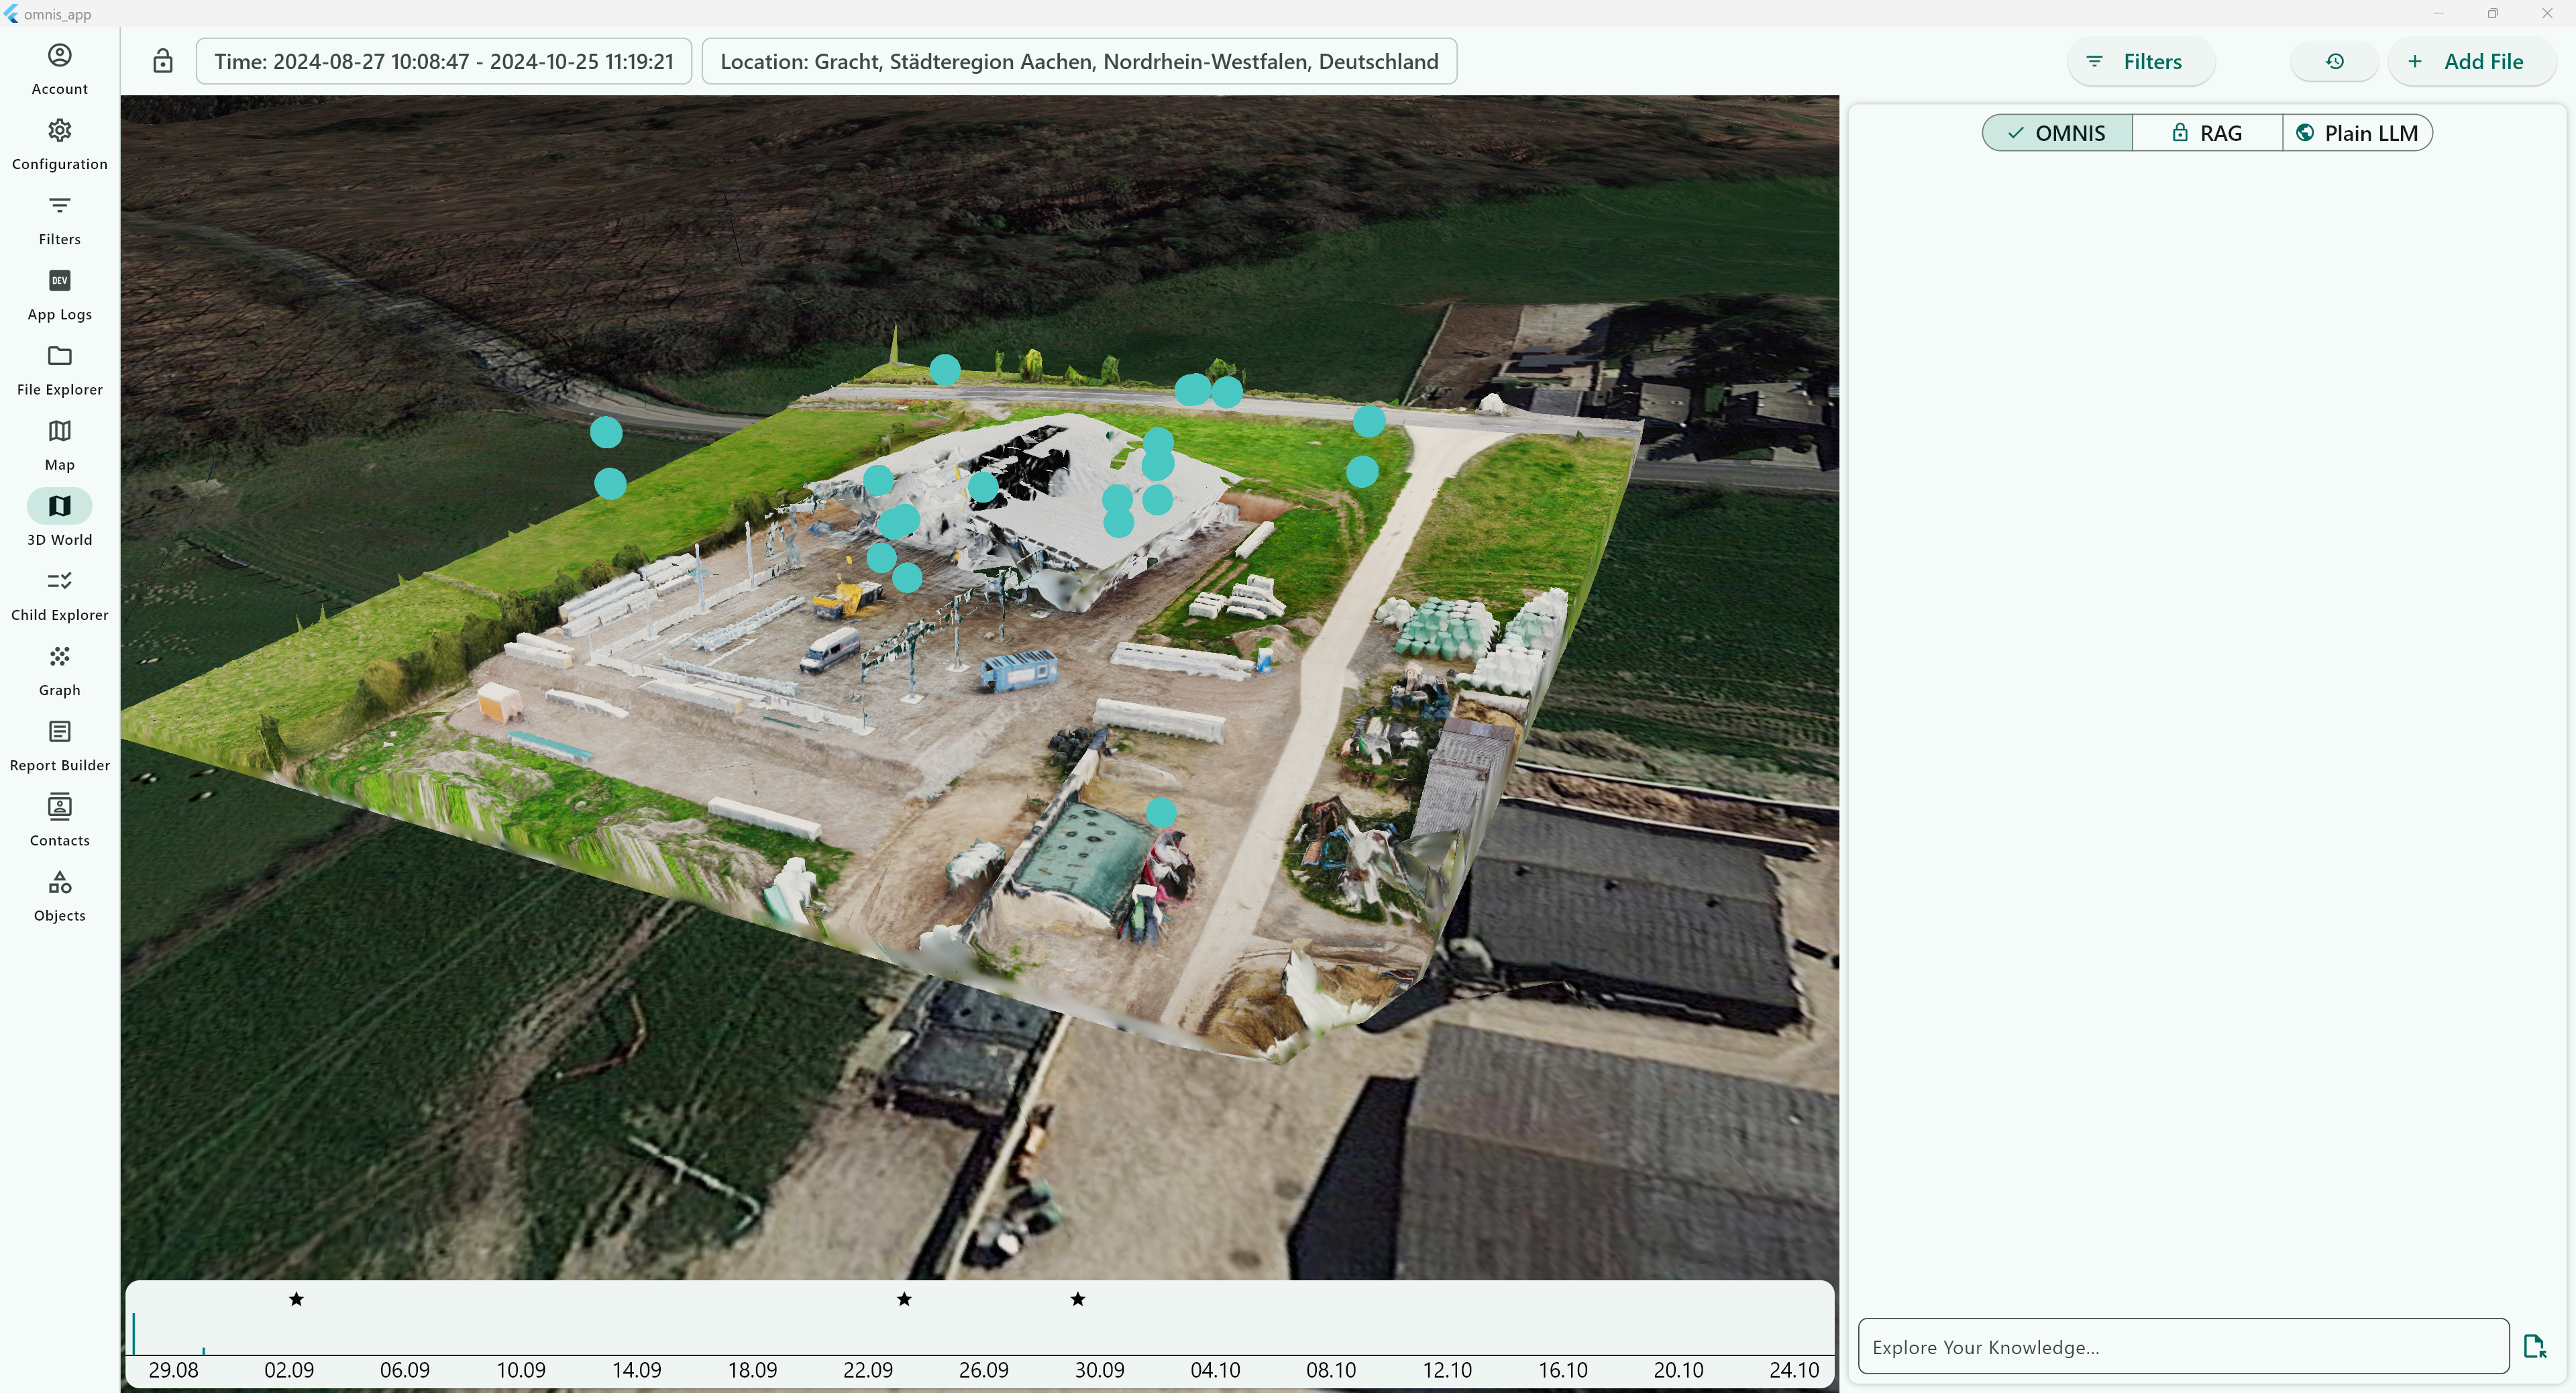Open Report Builder from sidebar

coord(59,732)
